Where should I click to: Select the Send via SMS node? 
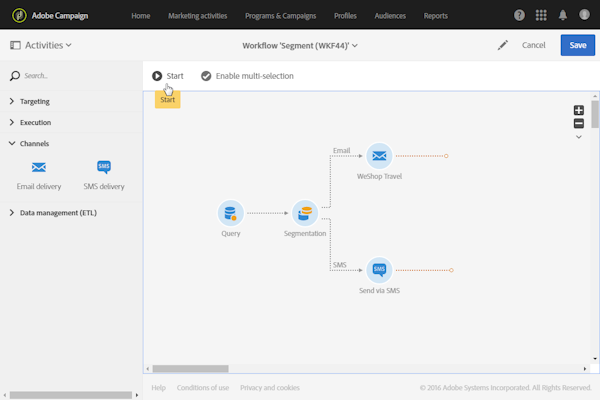(x=378, y=269)
